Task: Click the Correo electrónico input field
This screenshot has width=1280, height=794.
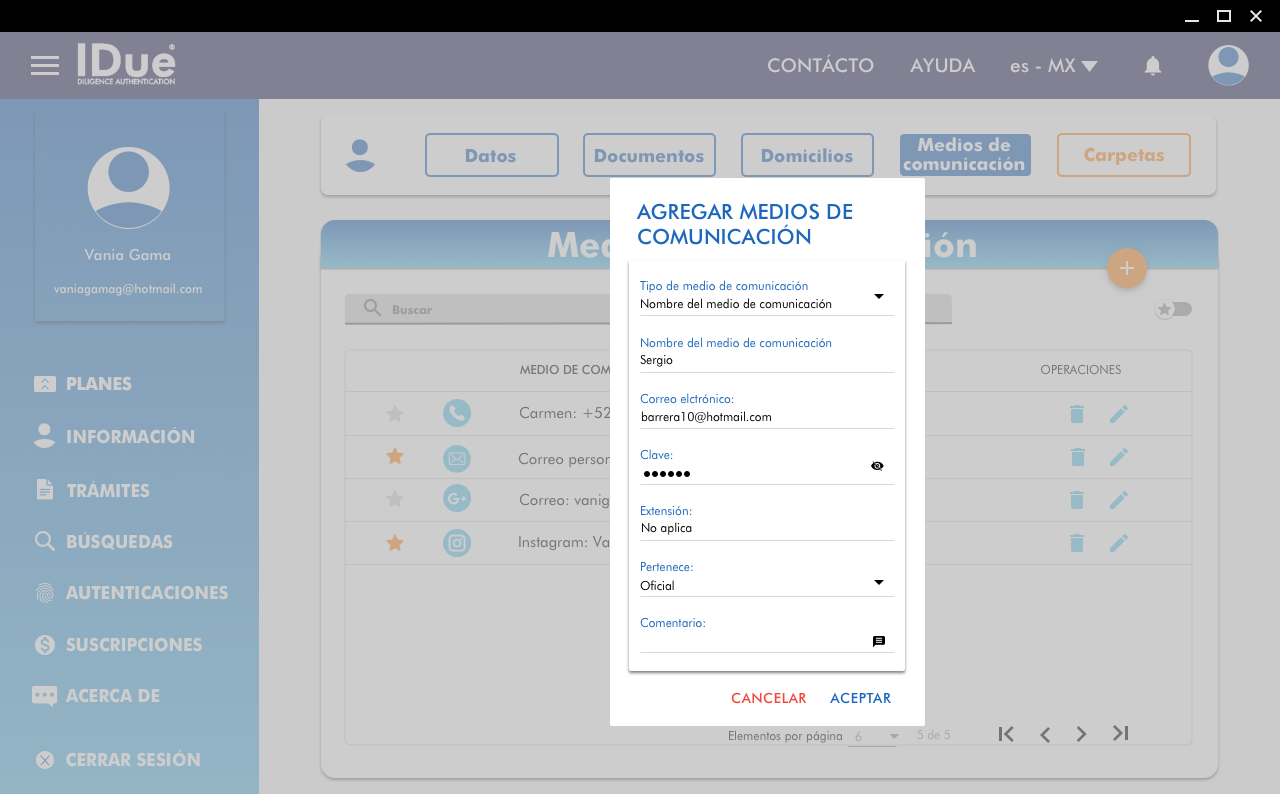Action: [766, 417]
